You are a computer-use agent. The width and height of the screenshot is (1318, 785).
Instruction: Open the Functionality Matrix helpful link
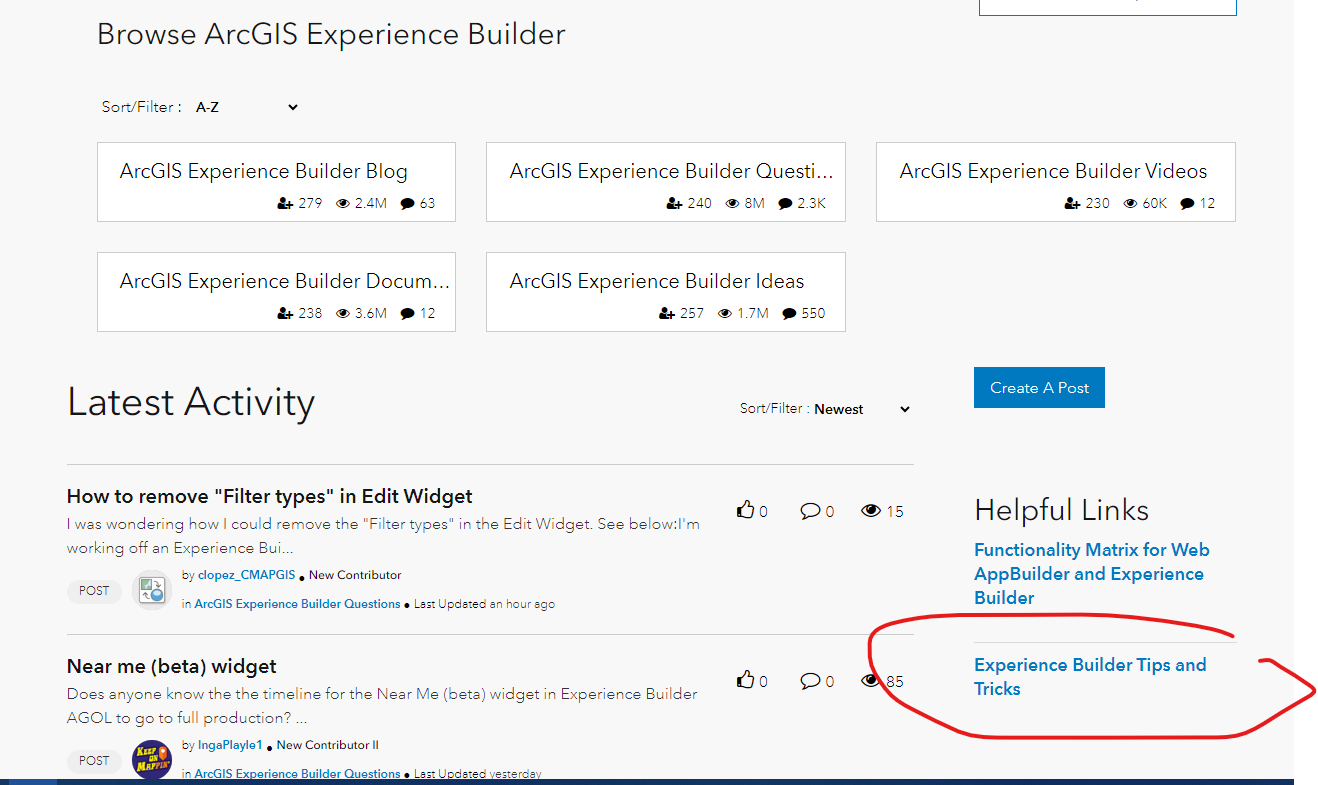coord(1091,572)
